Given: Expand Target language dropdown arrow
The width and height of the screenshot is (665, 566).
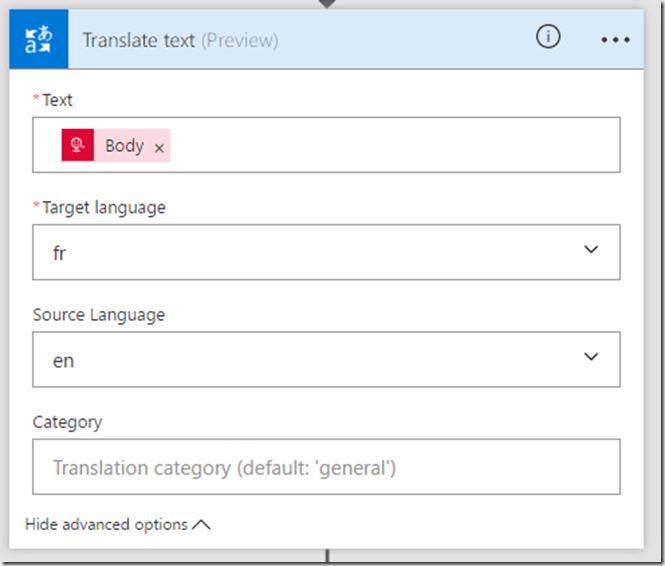Looking at the screenshot, I should 590,250.
